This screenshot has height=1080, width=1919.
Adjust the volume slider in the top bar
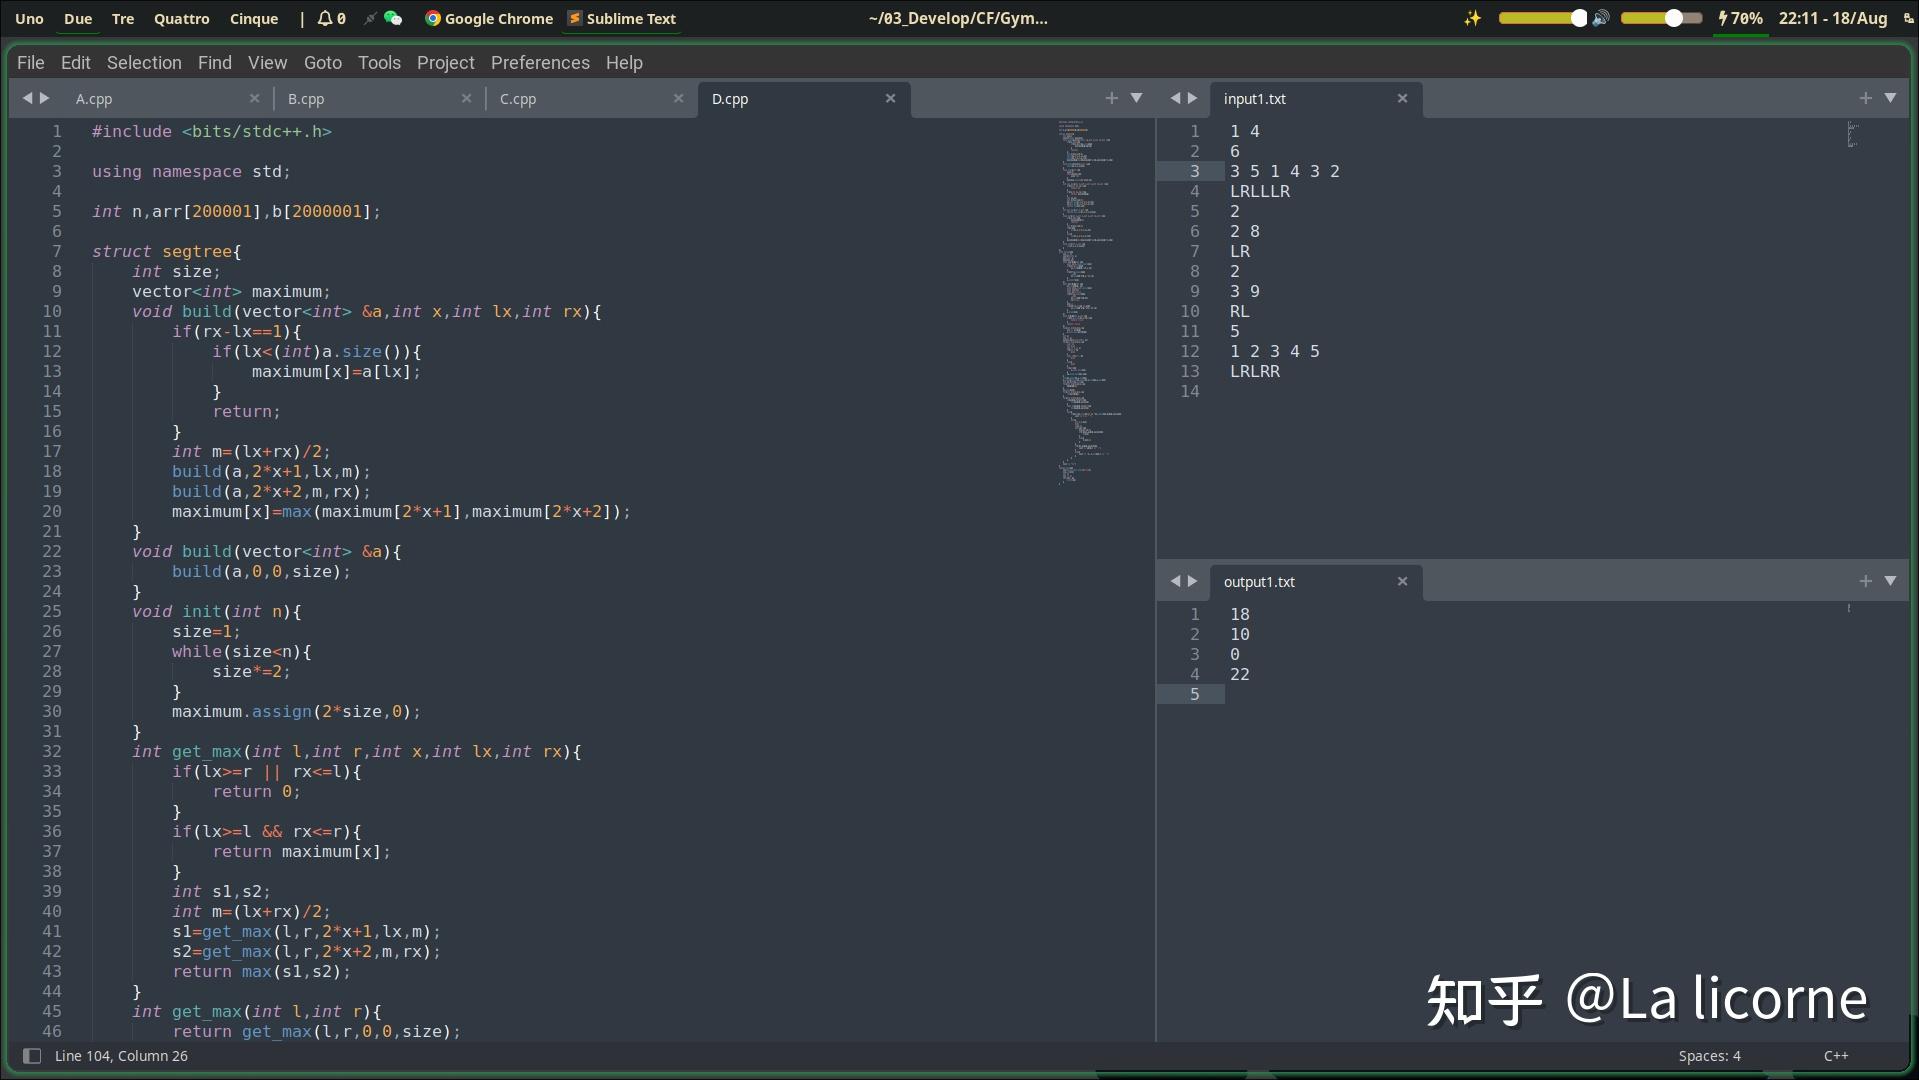[x=1660, y=17]
